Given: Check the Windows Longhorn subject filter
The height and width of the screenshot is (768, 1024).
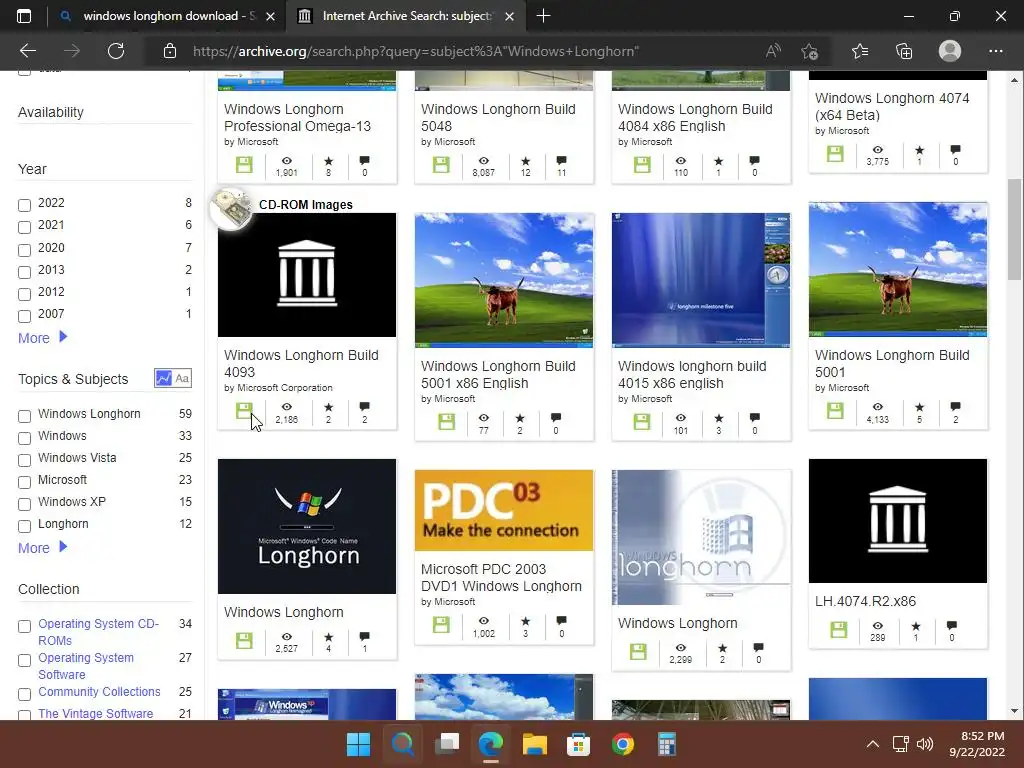Looking at the screenshot, I should tap(24, 416).
